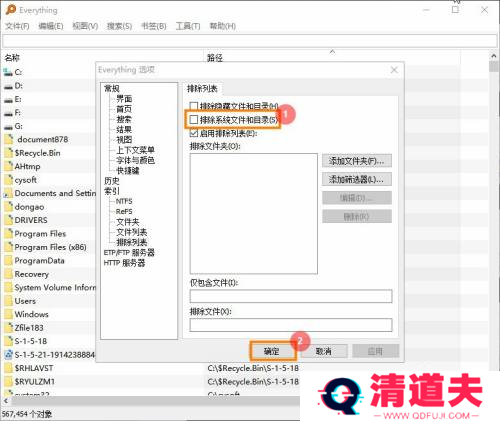Select the $Recycle.Bin folder icon
This screenshot has width=500, height=421.
[9, 153]
